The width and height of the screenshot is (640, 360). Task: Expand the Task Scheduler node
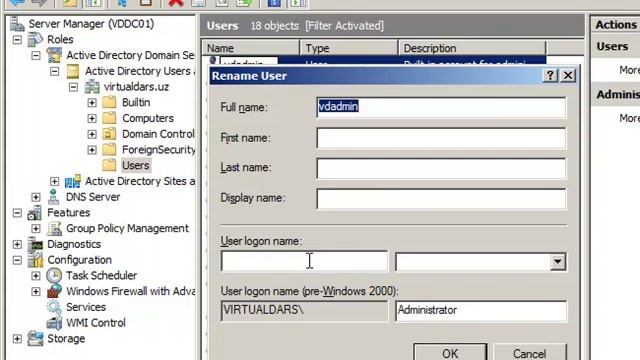coord(36,276)
